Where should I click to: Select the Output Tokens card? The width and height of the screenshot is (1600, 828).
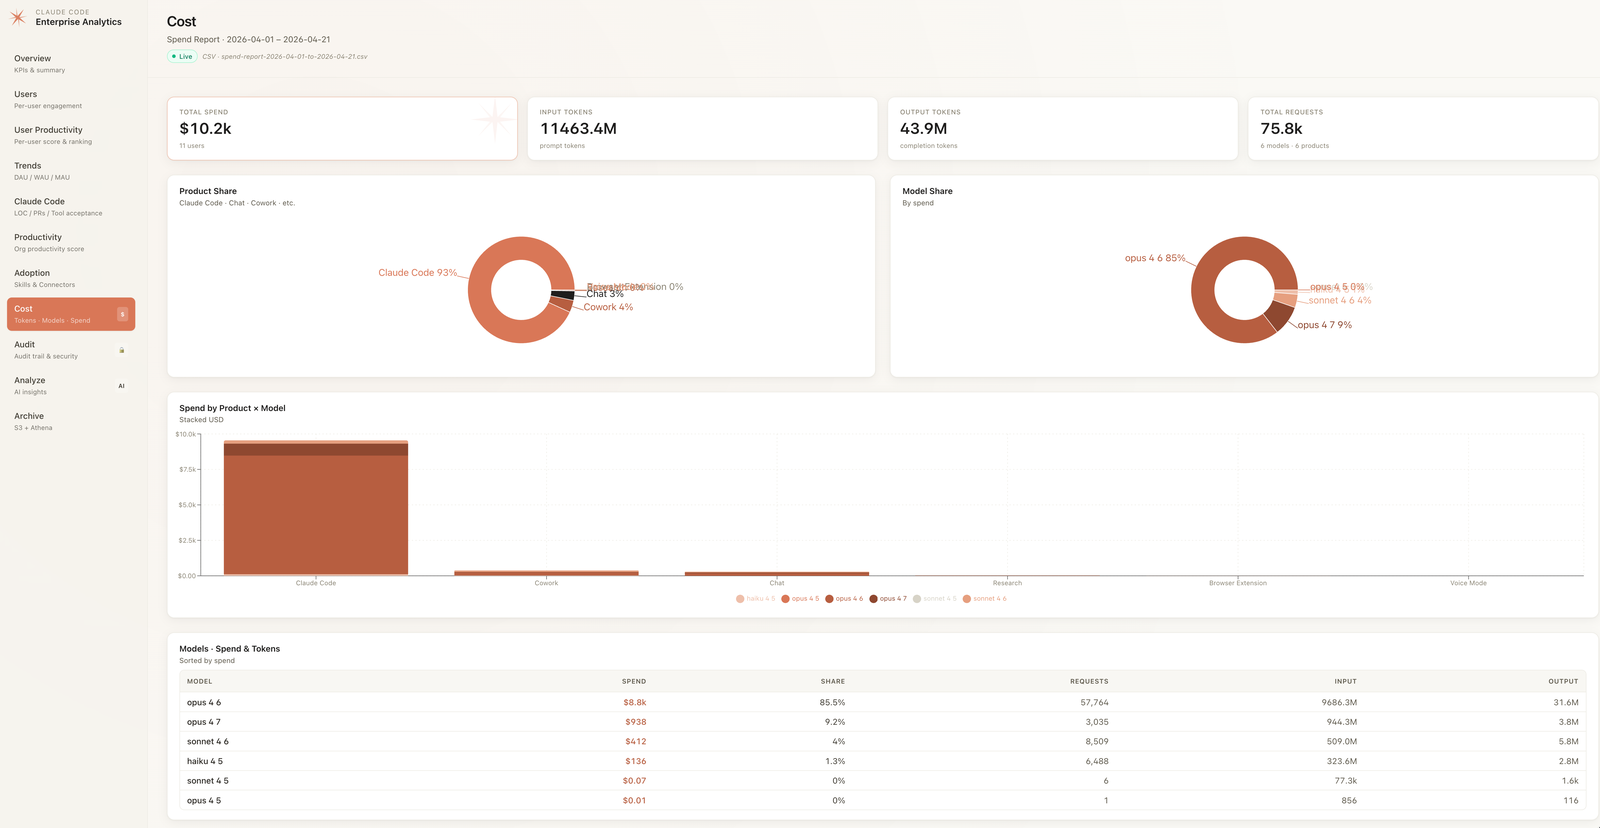(x=1063, y=128)
